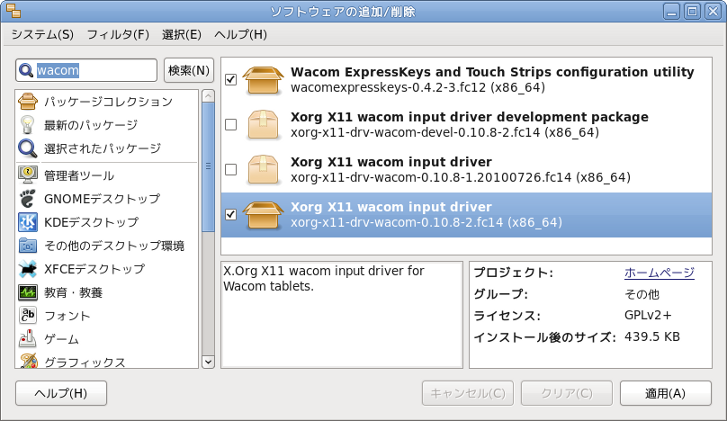Click the wacom-devel package box icon
The image size is (727, 421).
pos(263,125)
